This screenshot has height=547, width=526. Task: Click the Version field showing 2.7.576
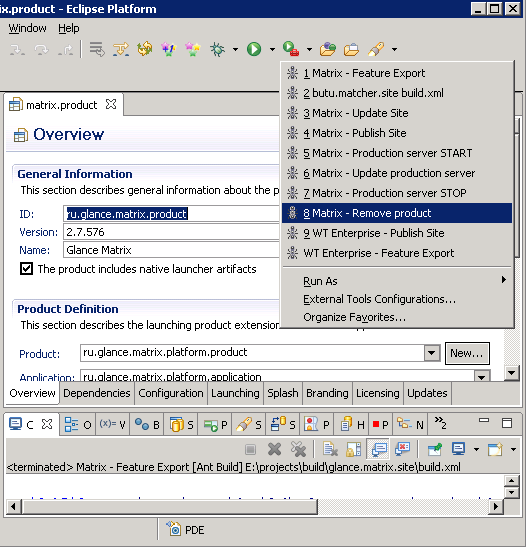point(171,232)
